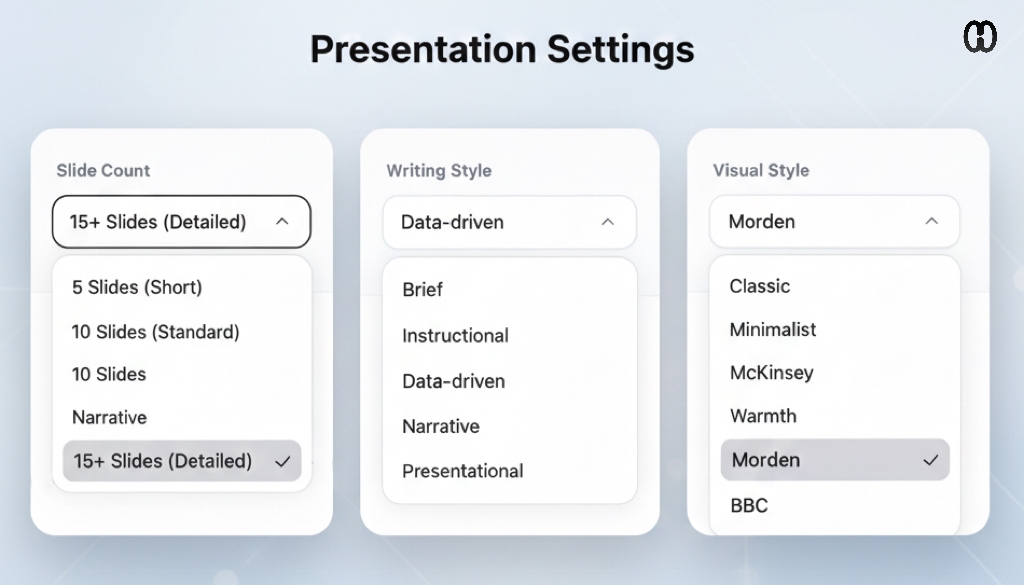Collapse the Slide Count dropdown chevron
This screenshot has width=1024, height=585.
coord(282,221)
